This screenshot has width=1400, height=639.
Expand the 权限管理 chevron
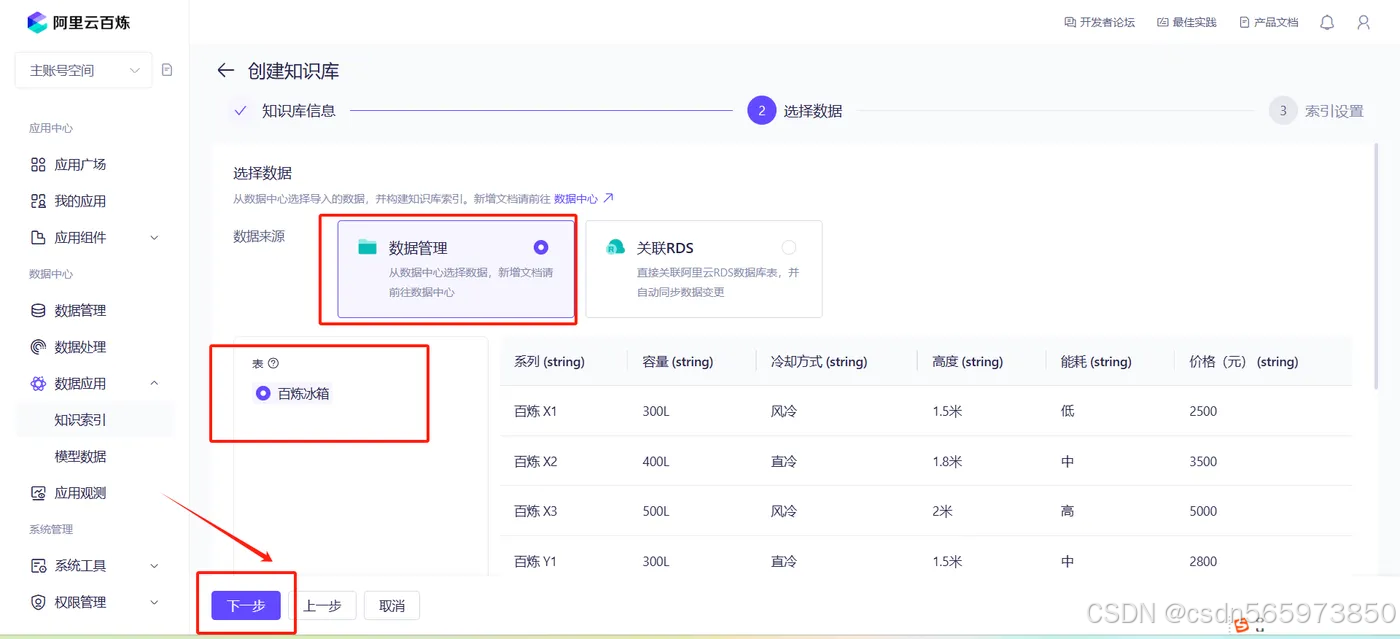coord(154,602)
